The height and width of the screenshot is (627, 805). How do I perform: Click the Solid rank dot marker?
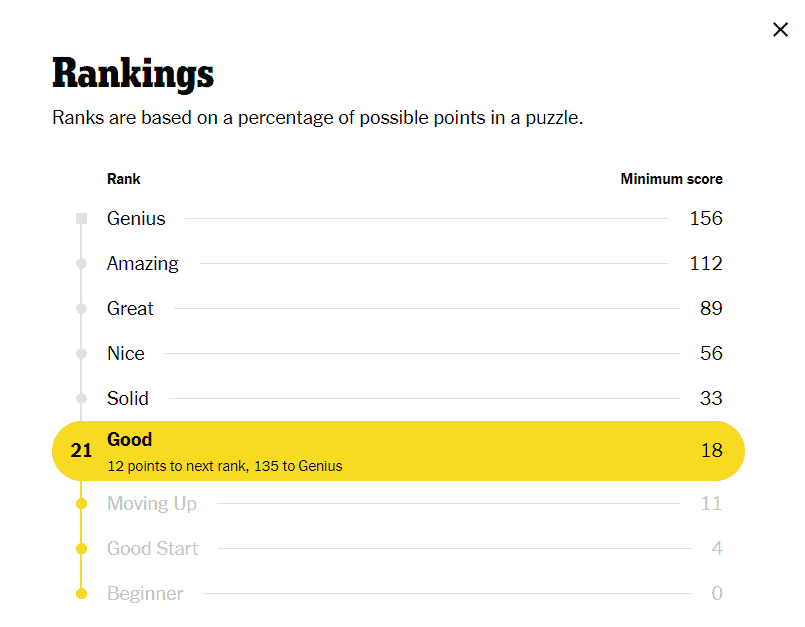pyautogui.click(x=81, y=399)
